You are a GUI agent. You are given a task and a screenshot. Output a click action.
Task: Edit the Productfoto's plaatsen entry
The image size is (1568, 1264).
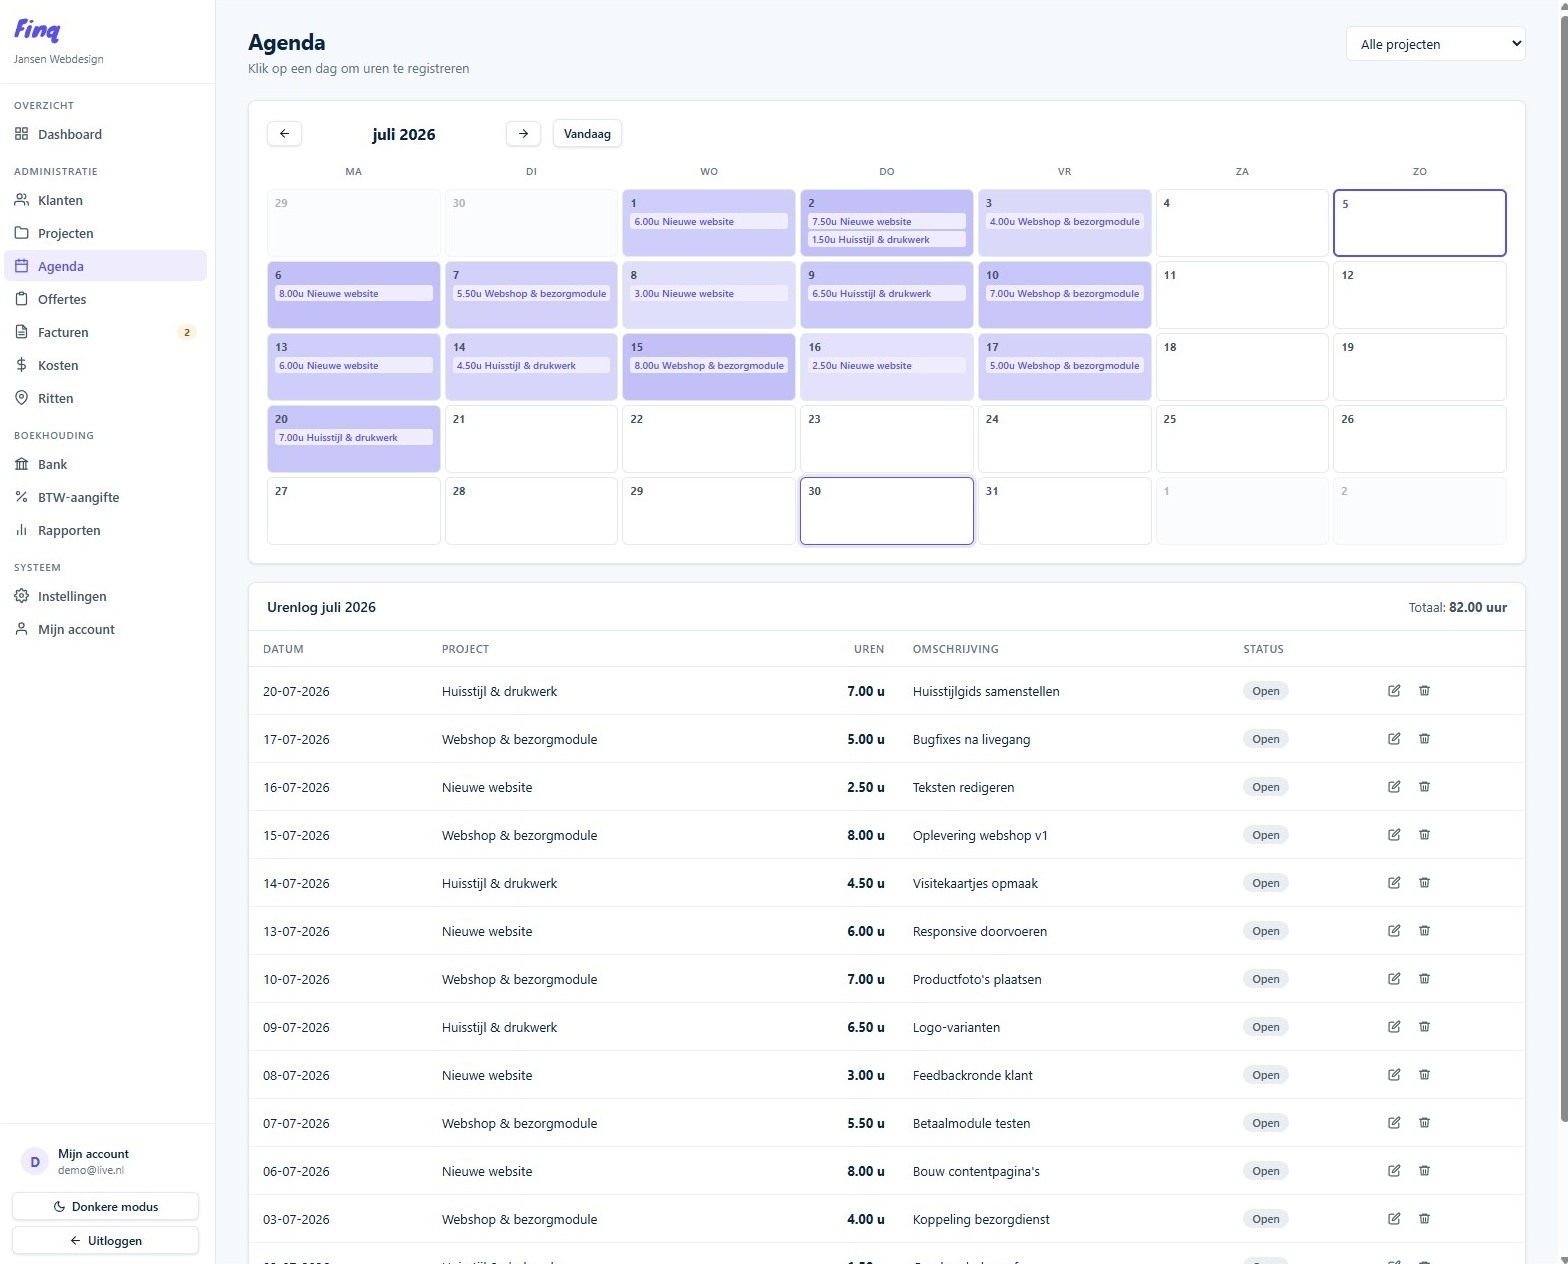[x=1394, y=979]
